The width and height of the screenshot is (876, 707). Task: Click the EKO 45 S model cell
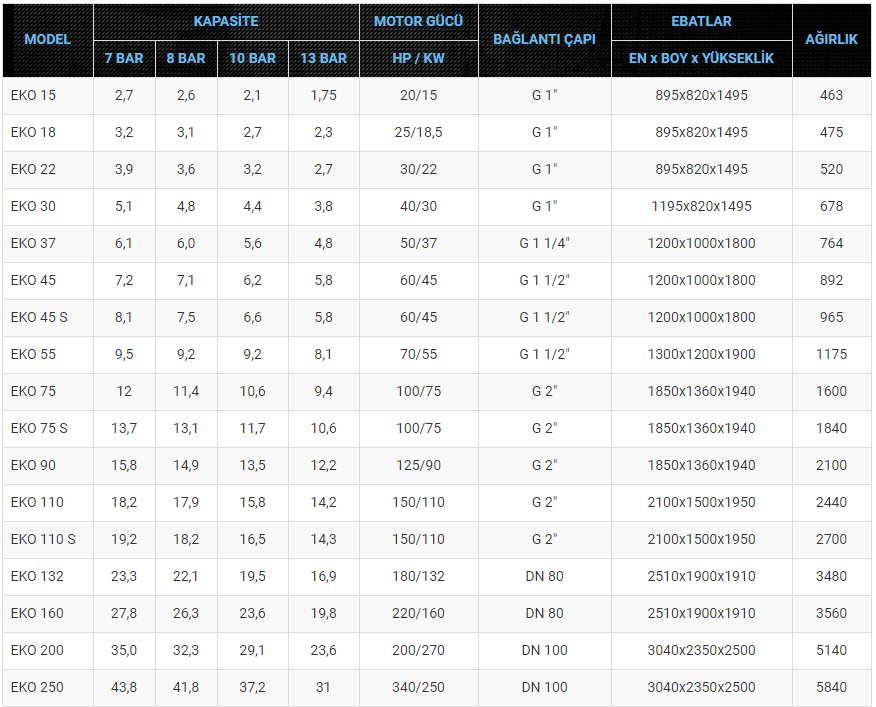point(47,317)
